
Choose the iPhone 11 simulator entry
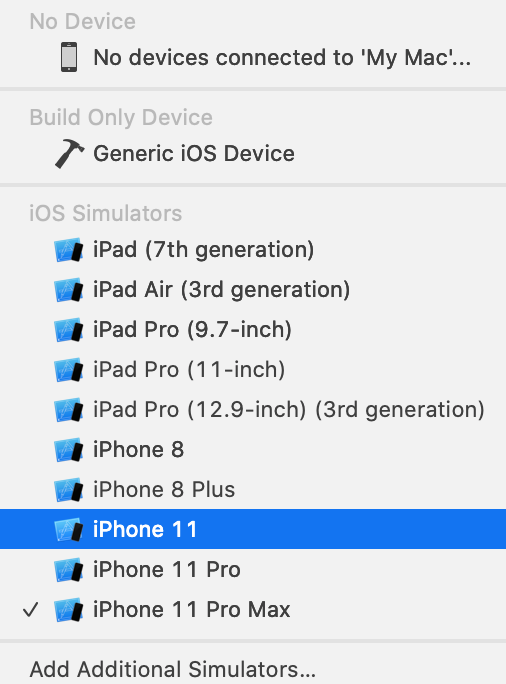tap(253, 529)
